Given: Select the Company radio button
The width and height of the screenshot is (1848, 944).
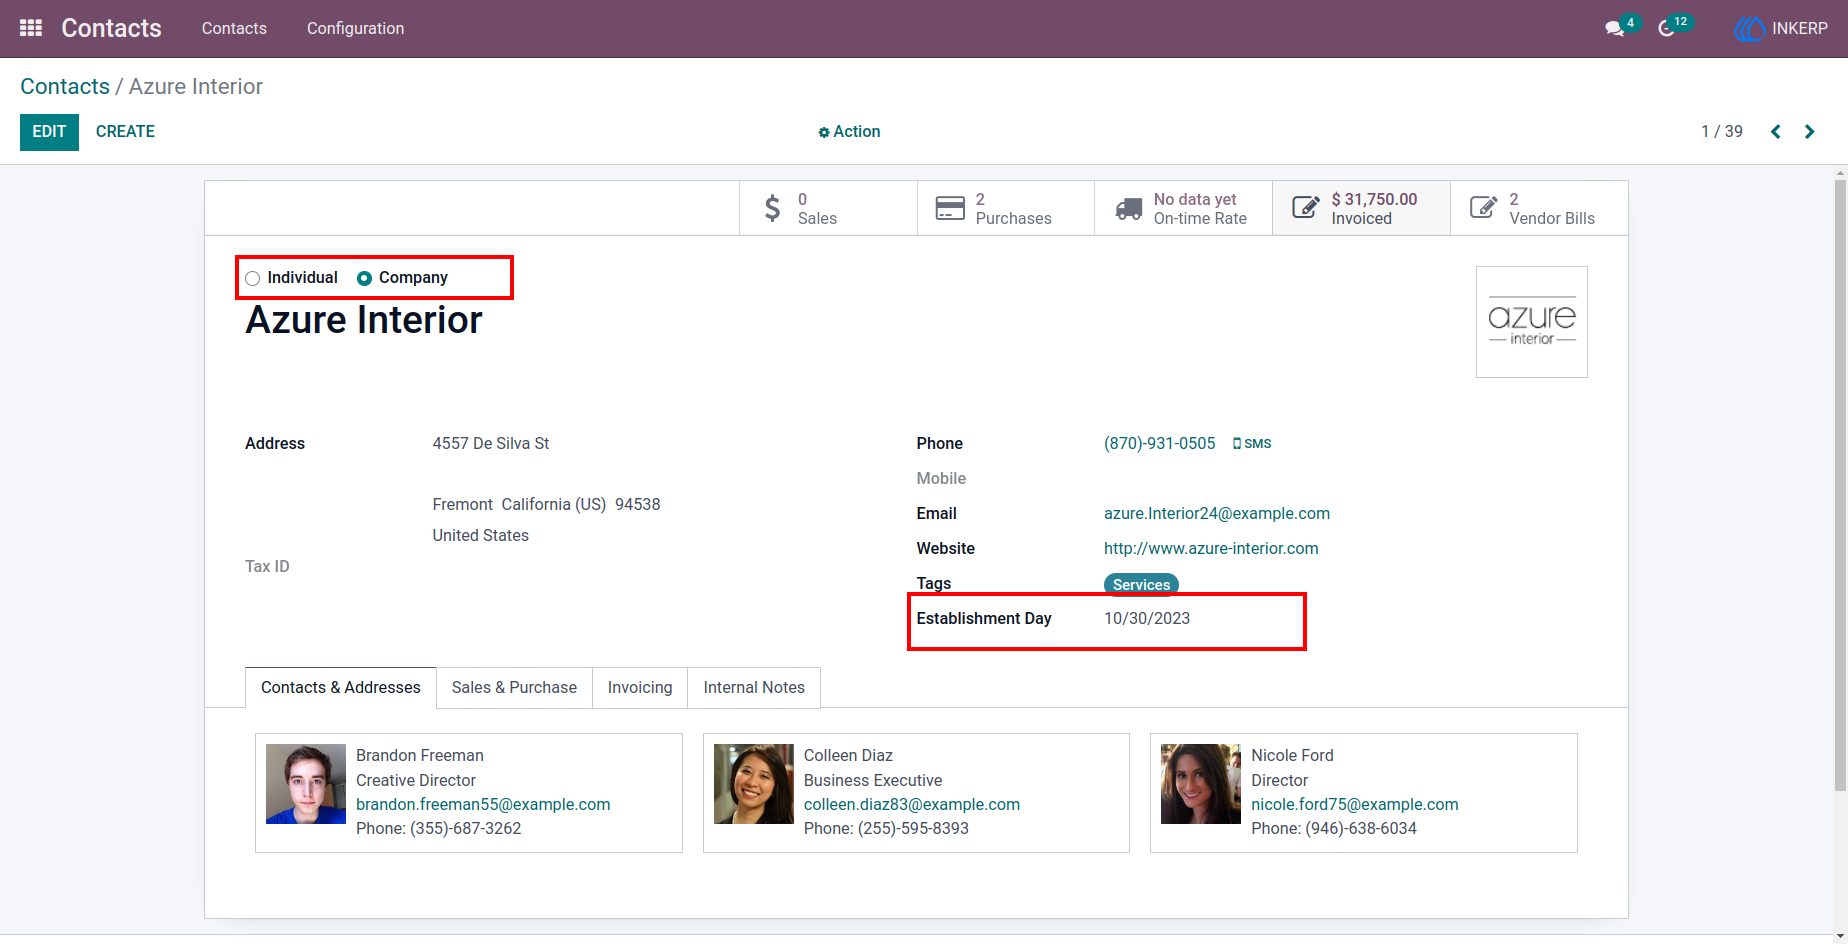Looking at the screenshot, I should pos(364,278).
